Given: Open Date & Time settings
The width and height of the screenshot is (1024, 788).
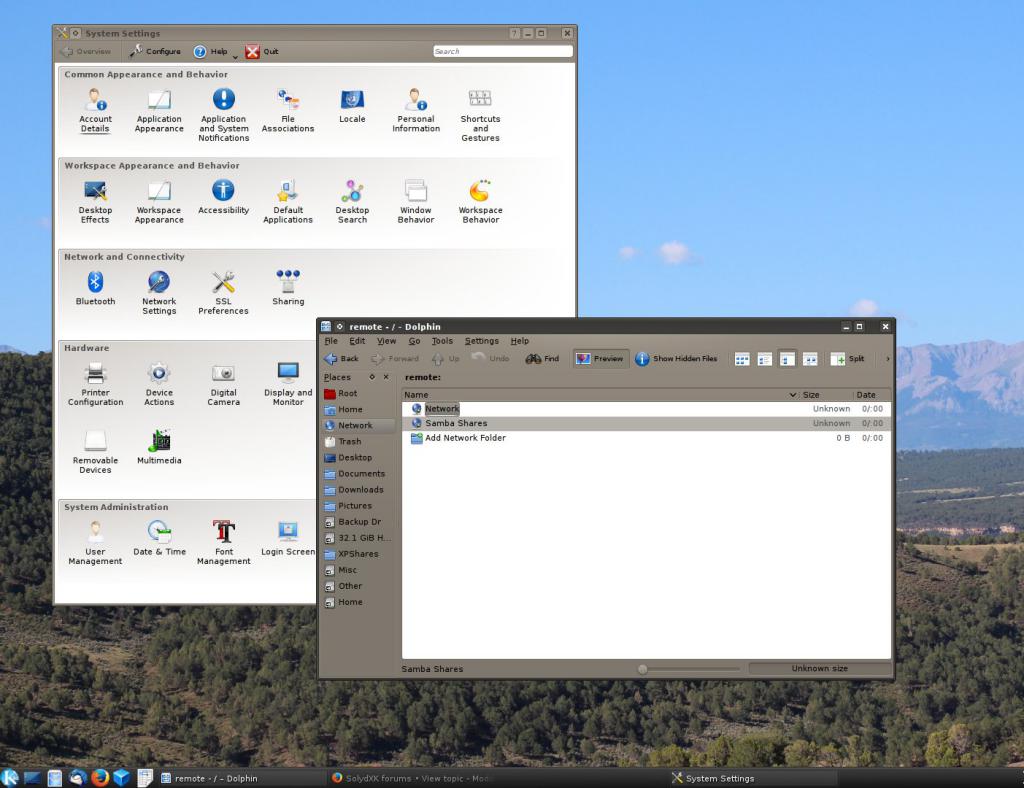Looking at the screenshot, I should pos(159,538).
